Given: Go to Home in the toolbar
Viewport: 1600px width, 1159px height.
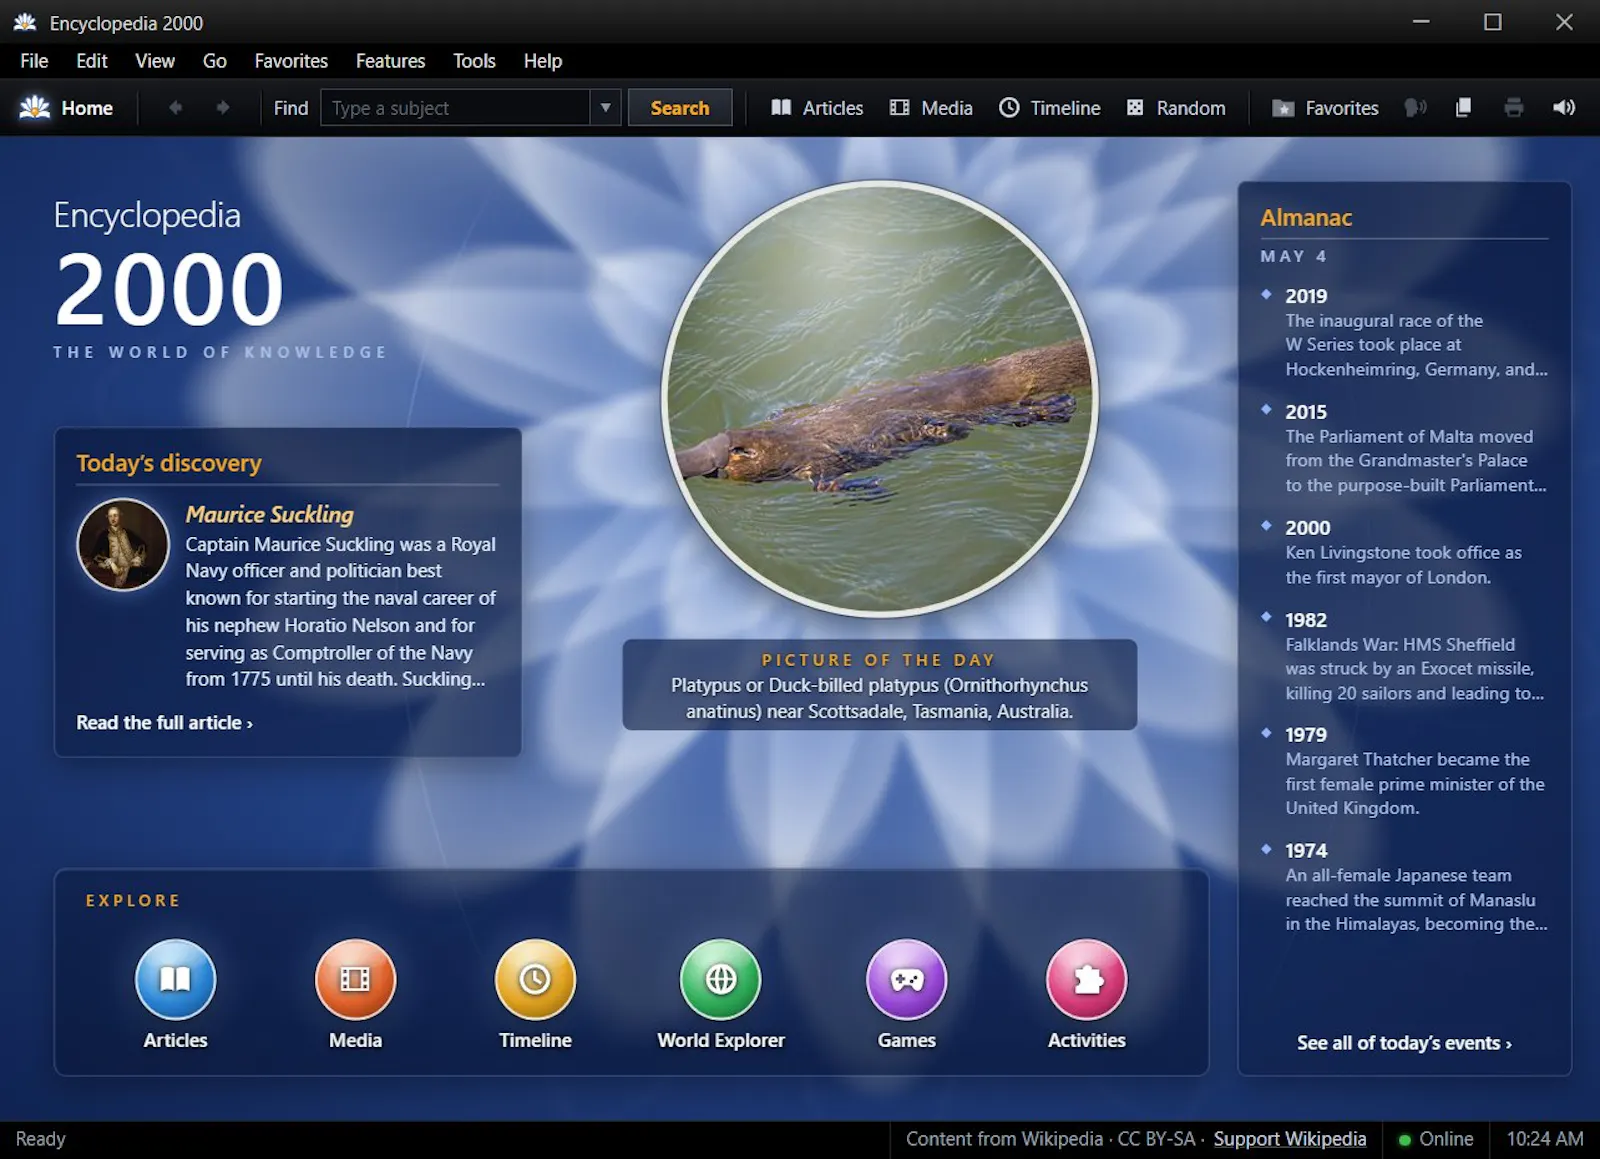Looking at the screenshot, I should (66, 108).
